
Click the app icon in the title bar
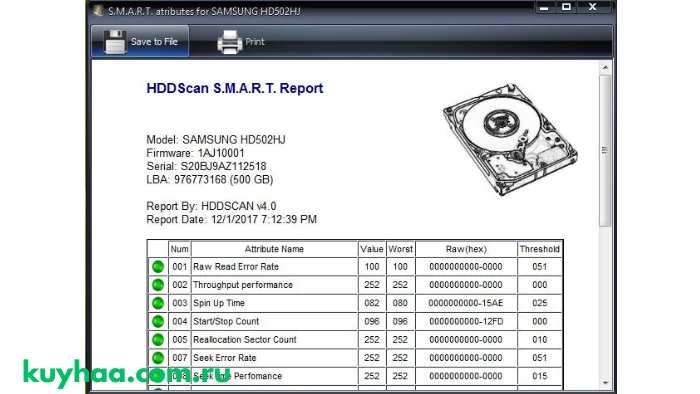coord(98,11)
